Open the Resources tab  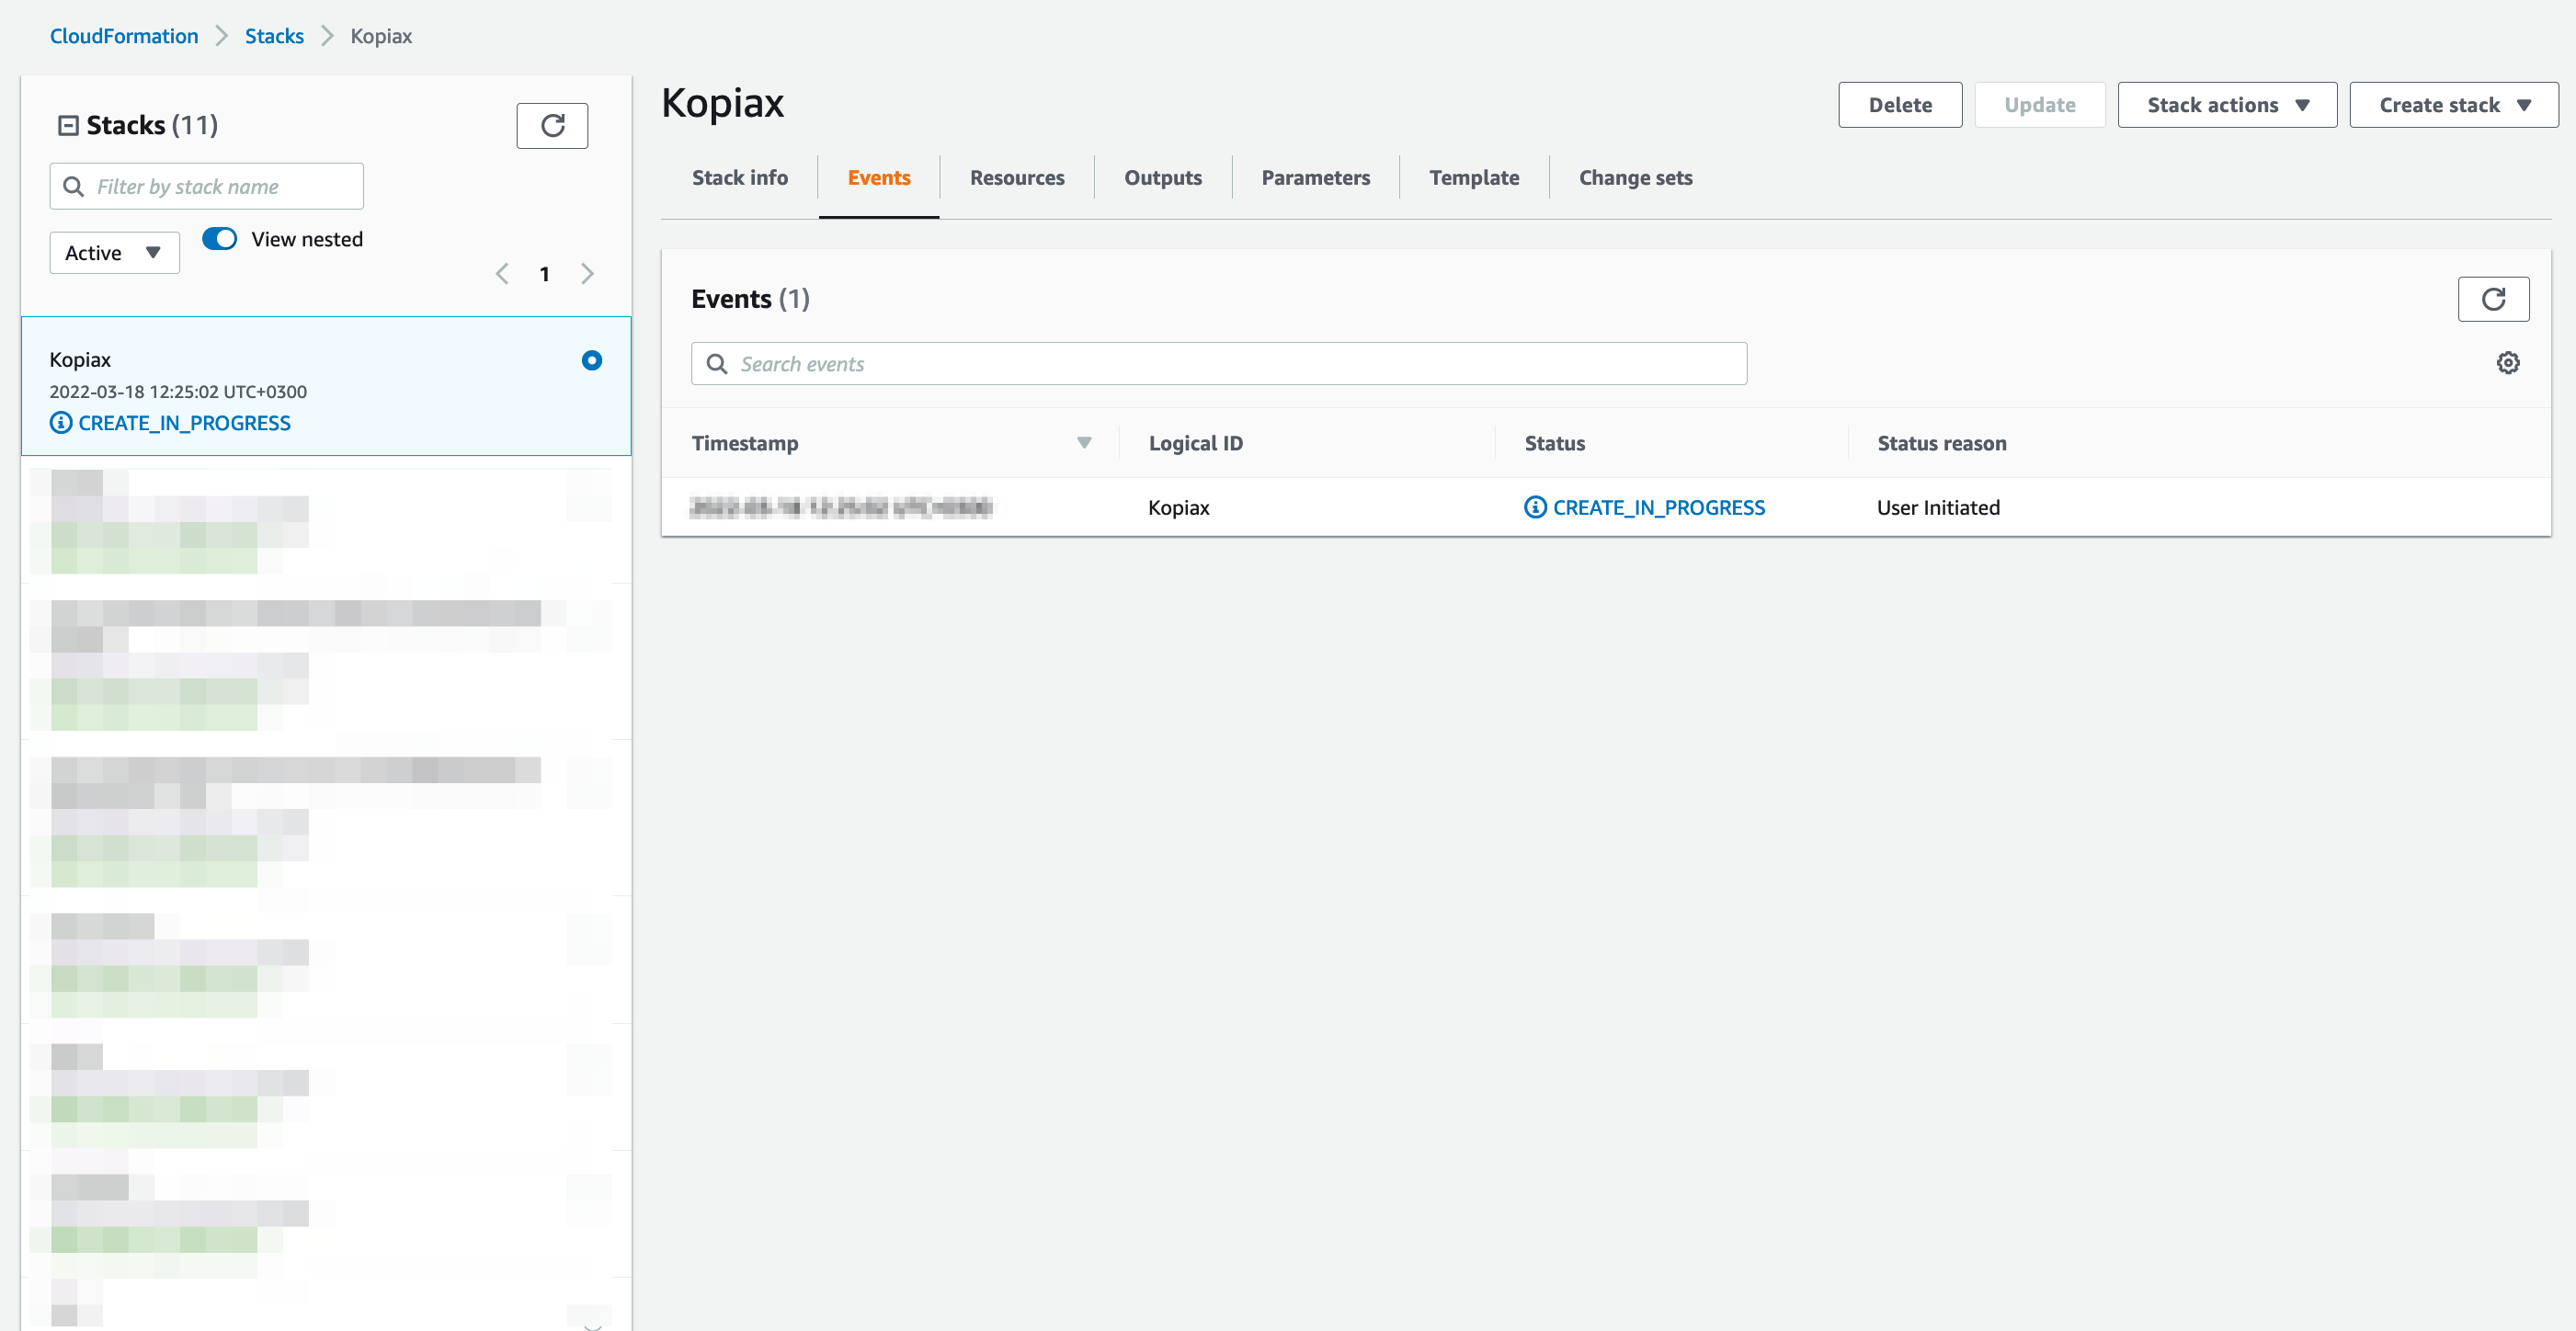pyautogui.click(x=1017, y=178)
